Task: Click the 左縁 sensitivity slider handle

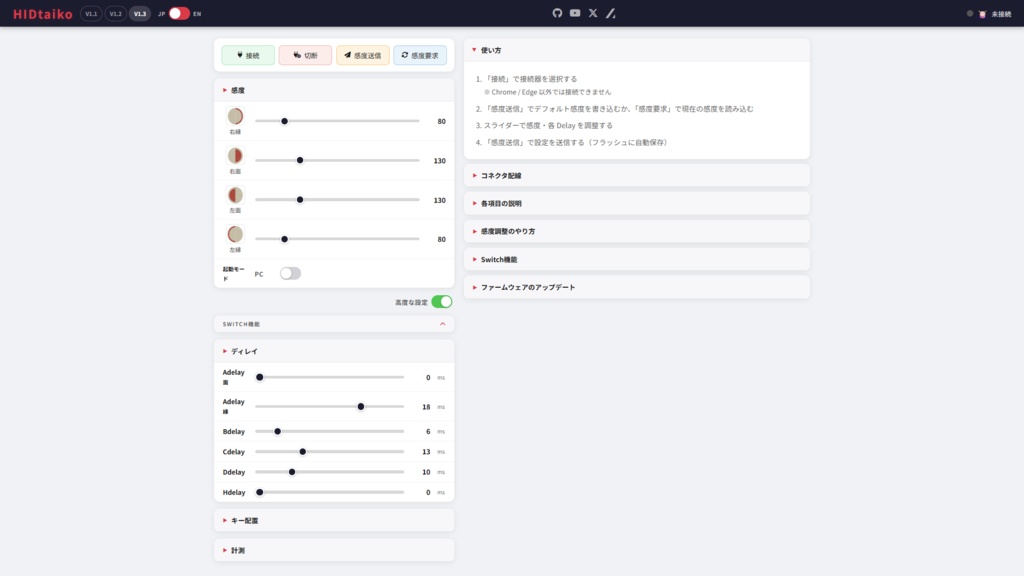Action: [284, 239]
